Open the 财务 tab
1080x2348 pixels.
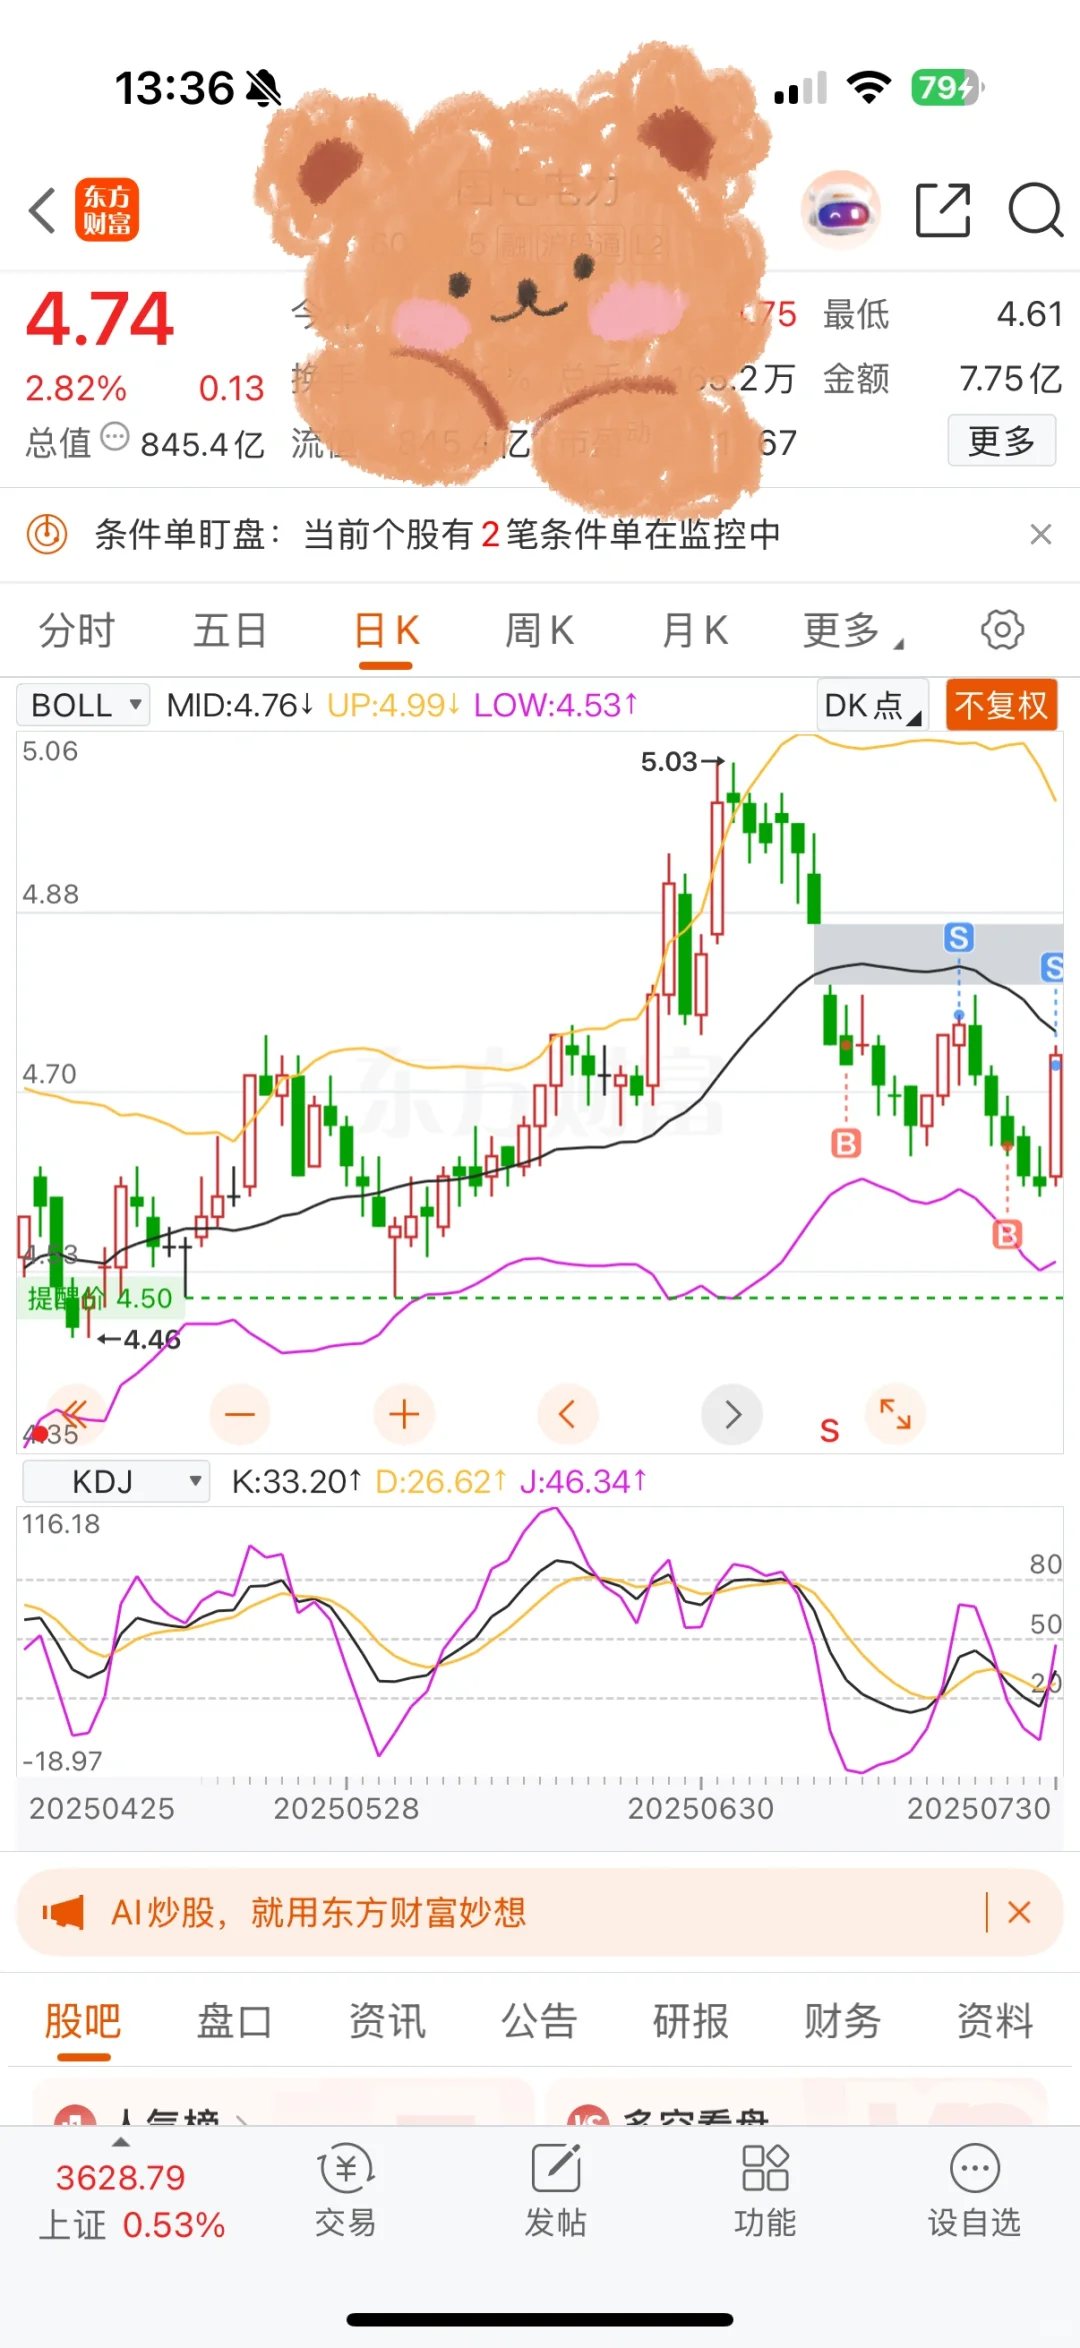pyautogui.click(x=843, y=2021)
